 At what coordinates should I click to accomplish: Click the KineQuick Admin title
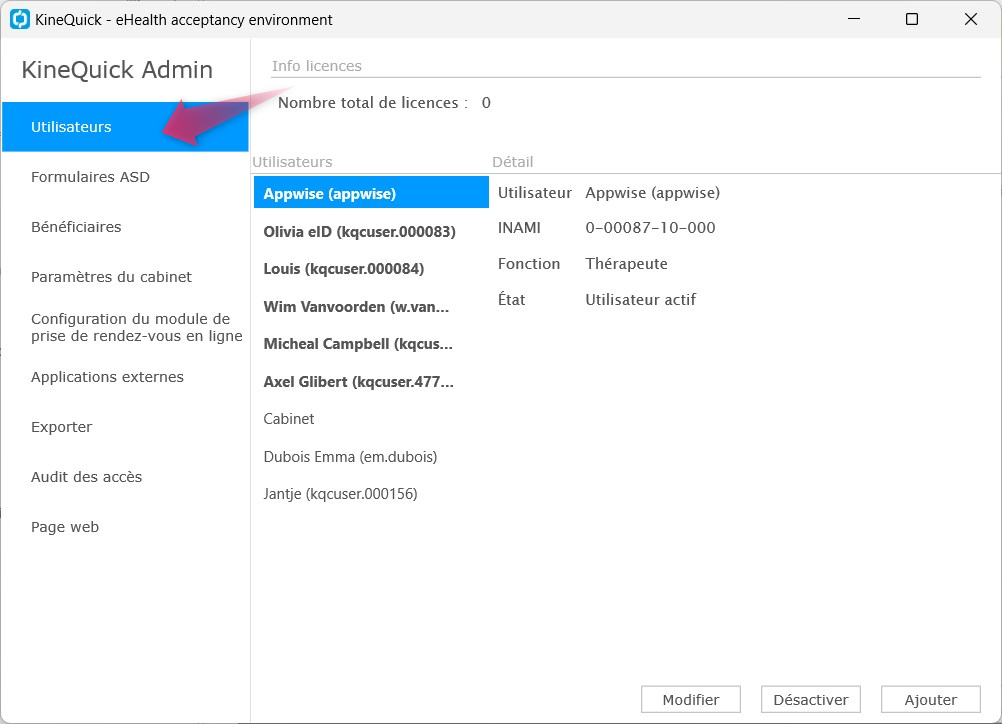[117, 69]
